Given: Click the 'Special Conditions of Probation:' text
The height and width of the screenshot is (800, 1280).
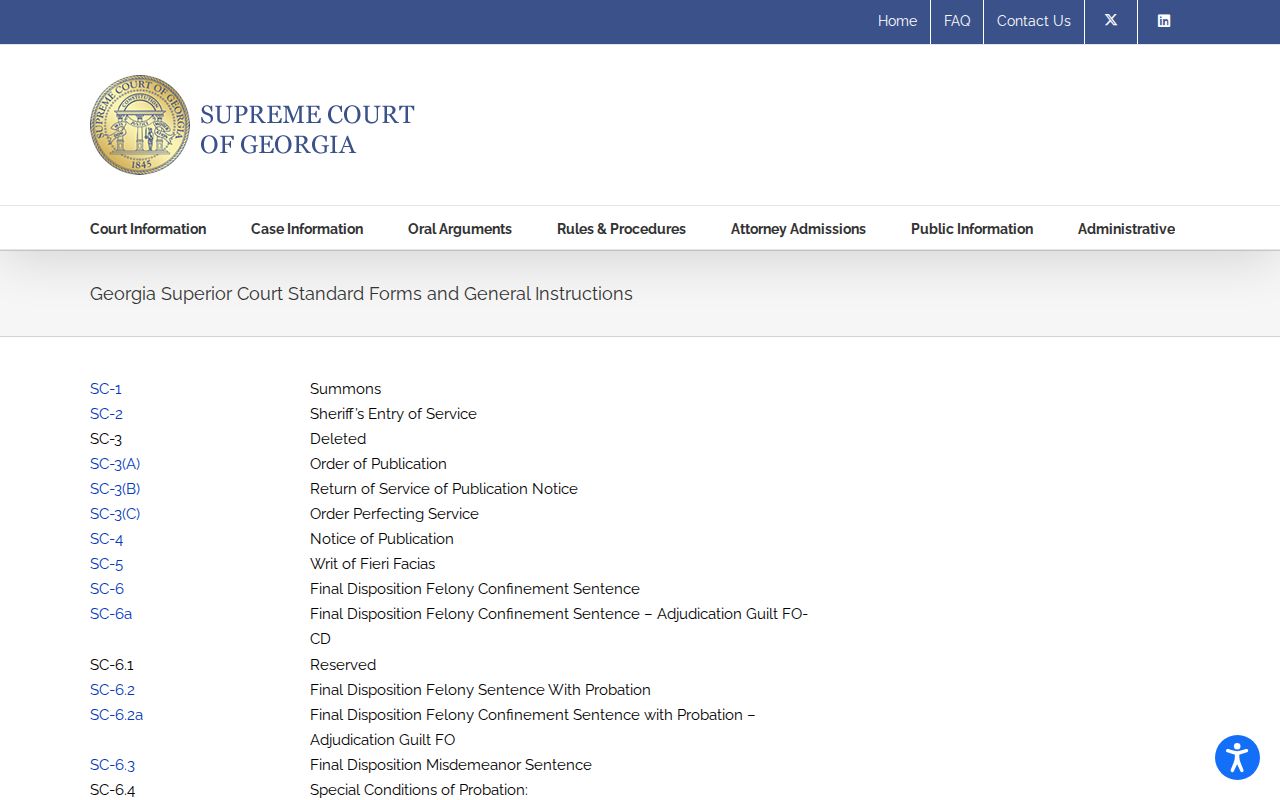Looking at the screenshot, I should pos(419,790).
